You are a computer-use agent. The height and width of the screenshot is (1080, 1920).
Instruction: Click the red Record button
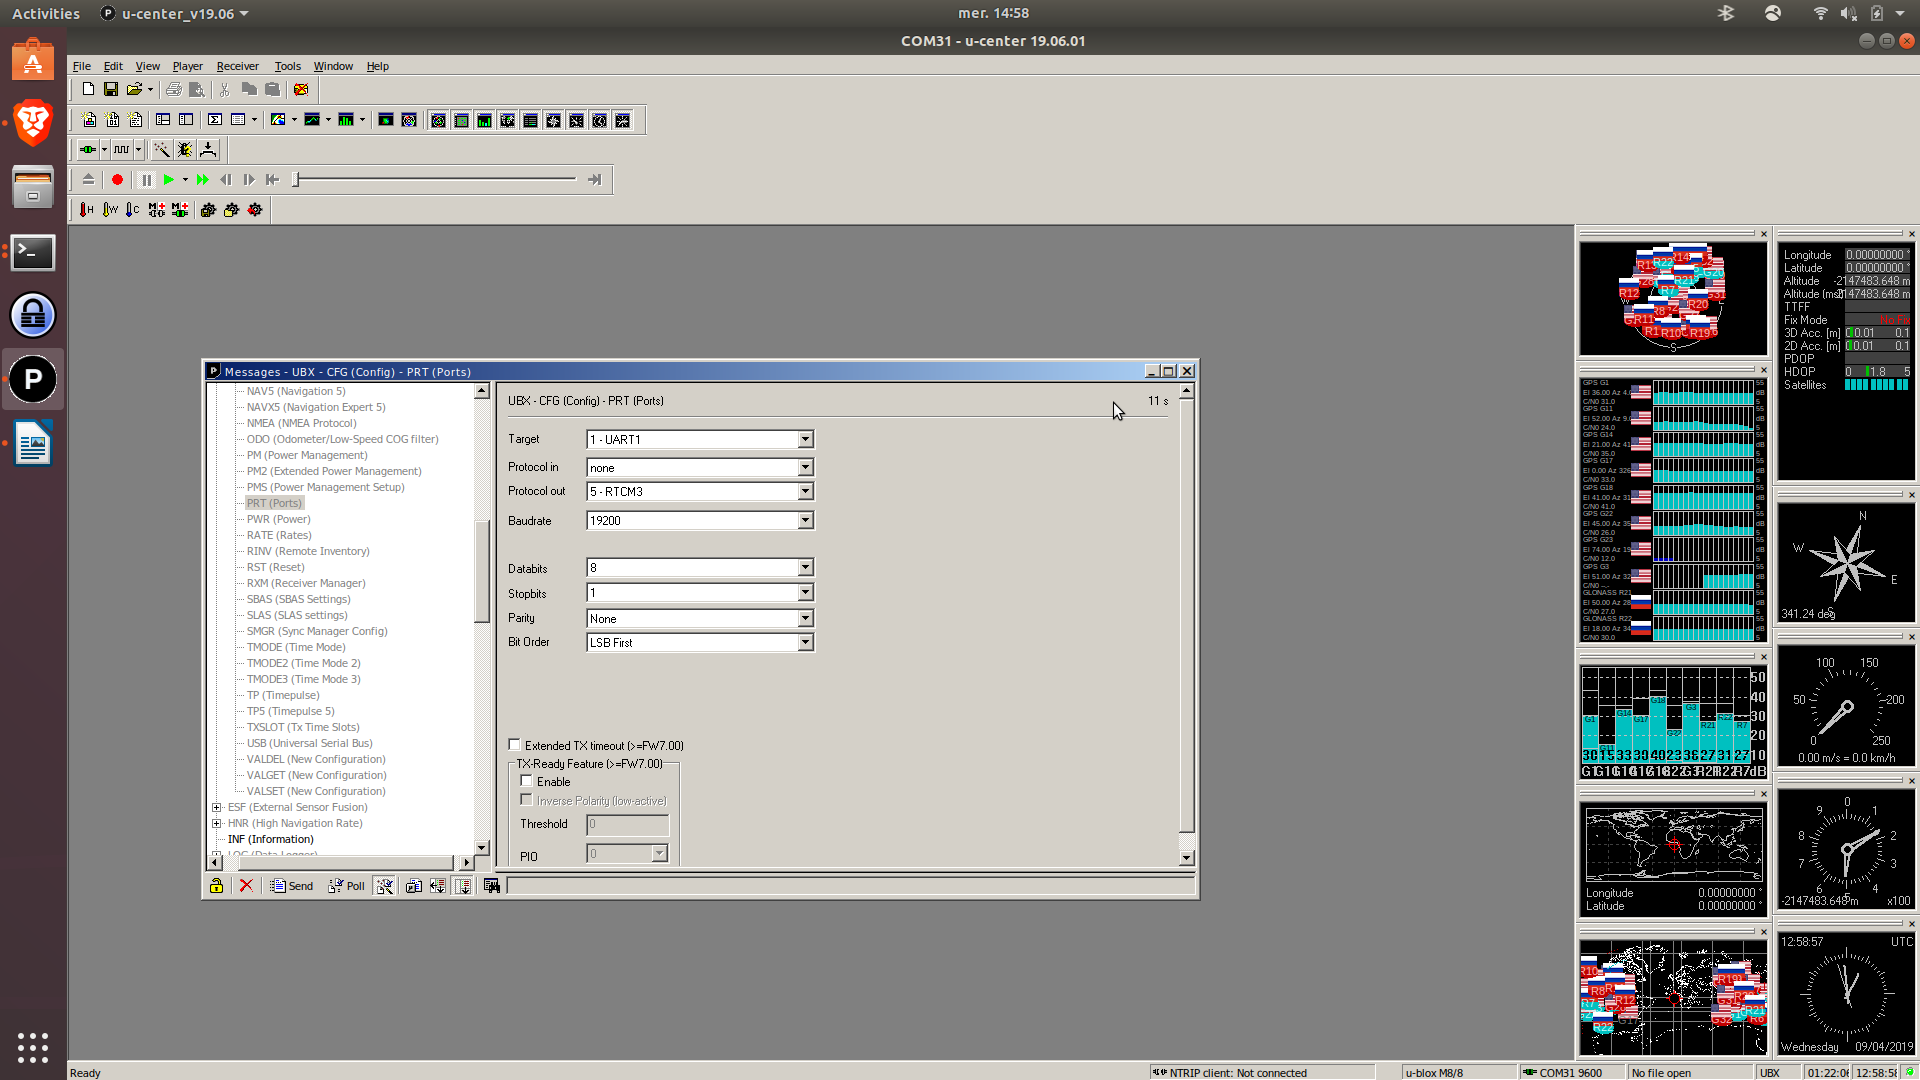(x=117, y=180)
